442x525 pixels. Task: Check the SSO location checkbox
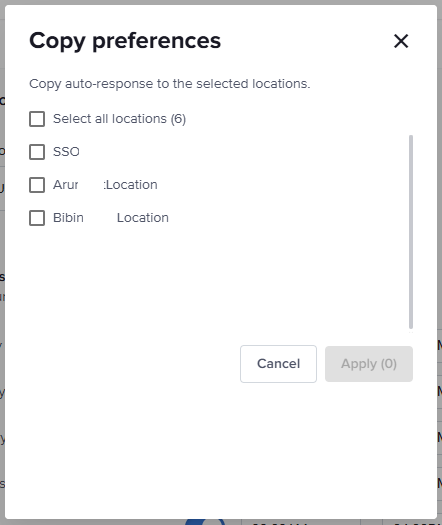pyautogui.click(x=37, y=152)
